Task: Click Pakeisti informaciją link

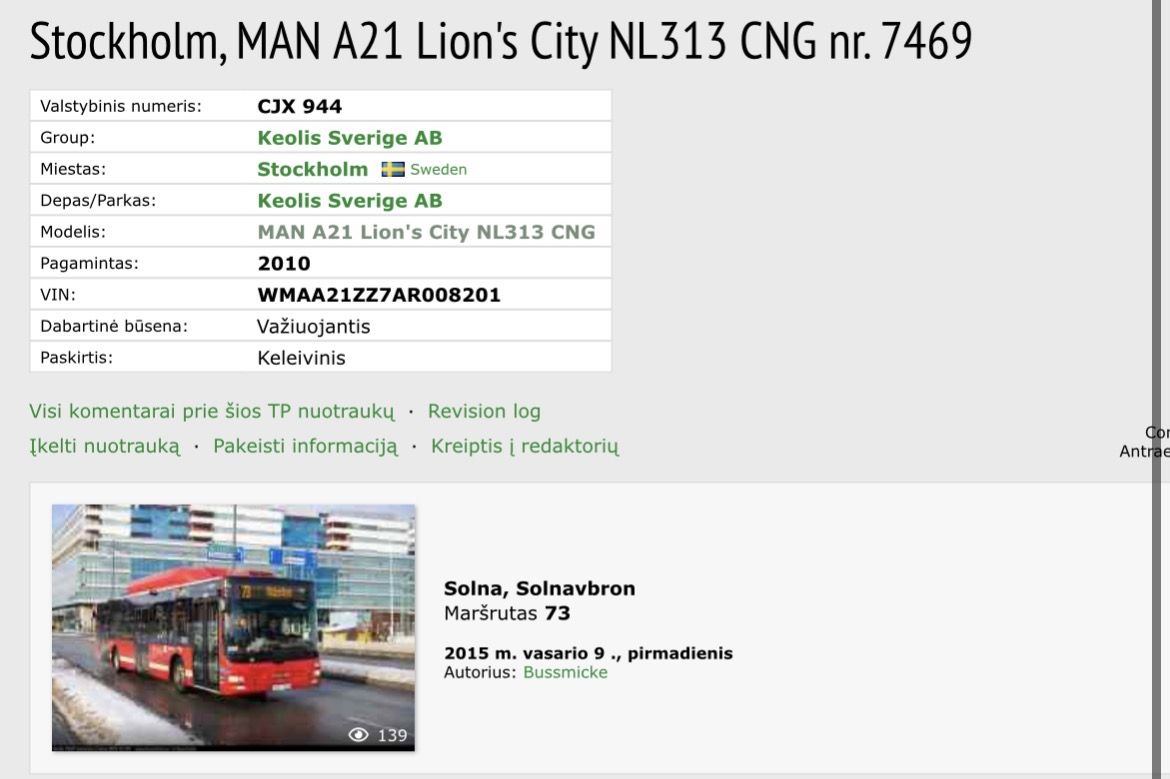Action: 305,446
